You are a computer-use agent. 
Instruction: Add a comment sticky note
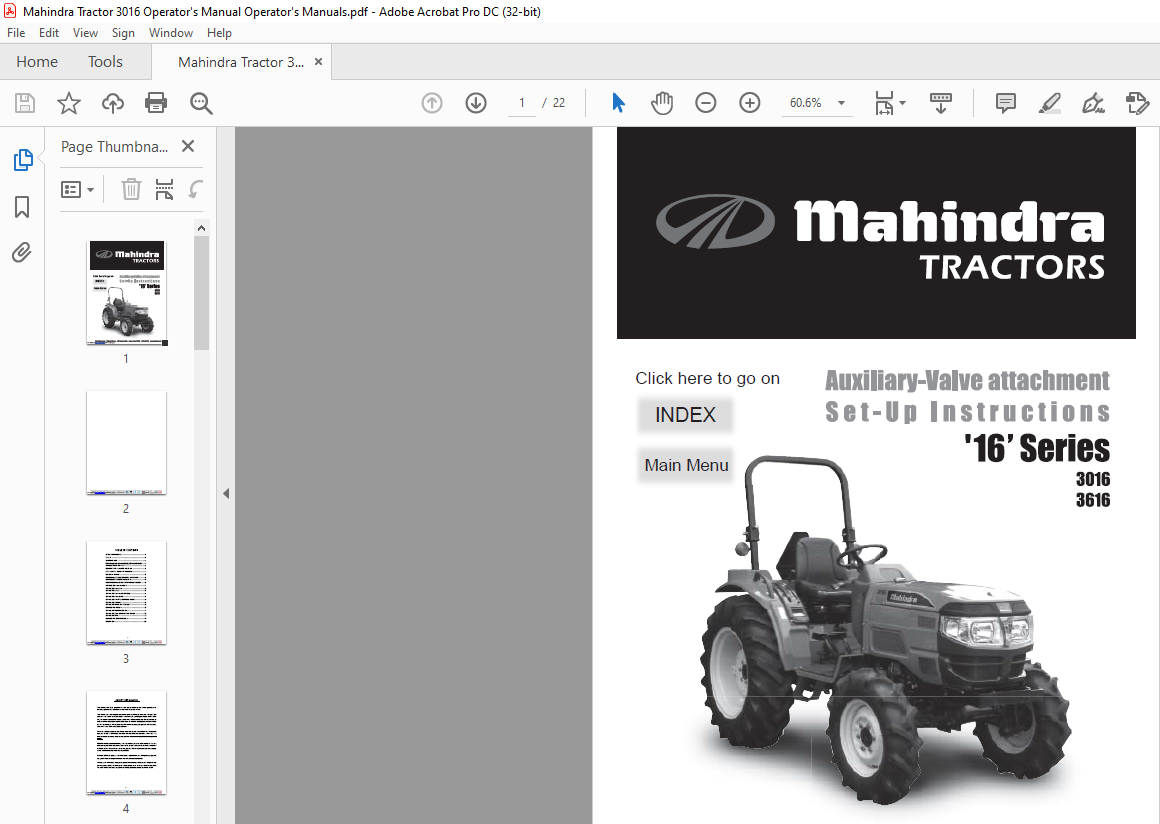click(x=1005, y=103)
